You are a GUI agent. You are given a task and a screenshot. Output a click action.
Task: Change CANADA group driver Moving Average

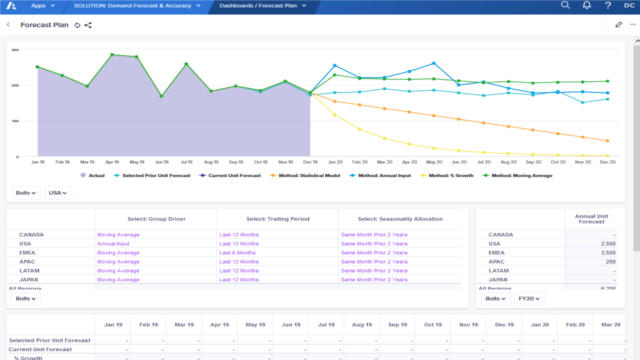point(118,235)
